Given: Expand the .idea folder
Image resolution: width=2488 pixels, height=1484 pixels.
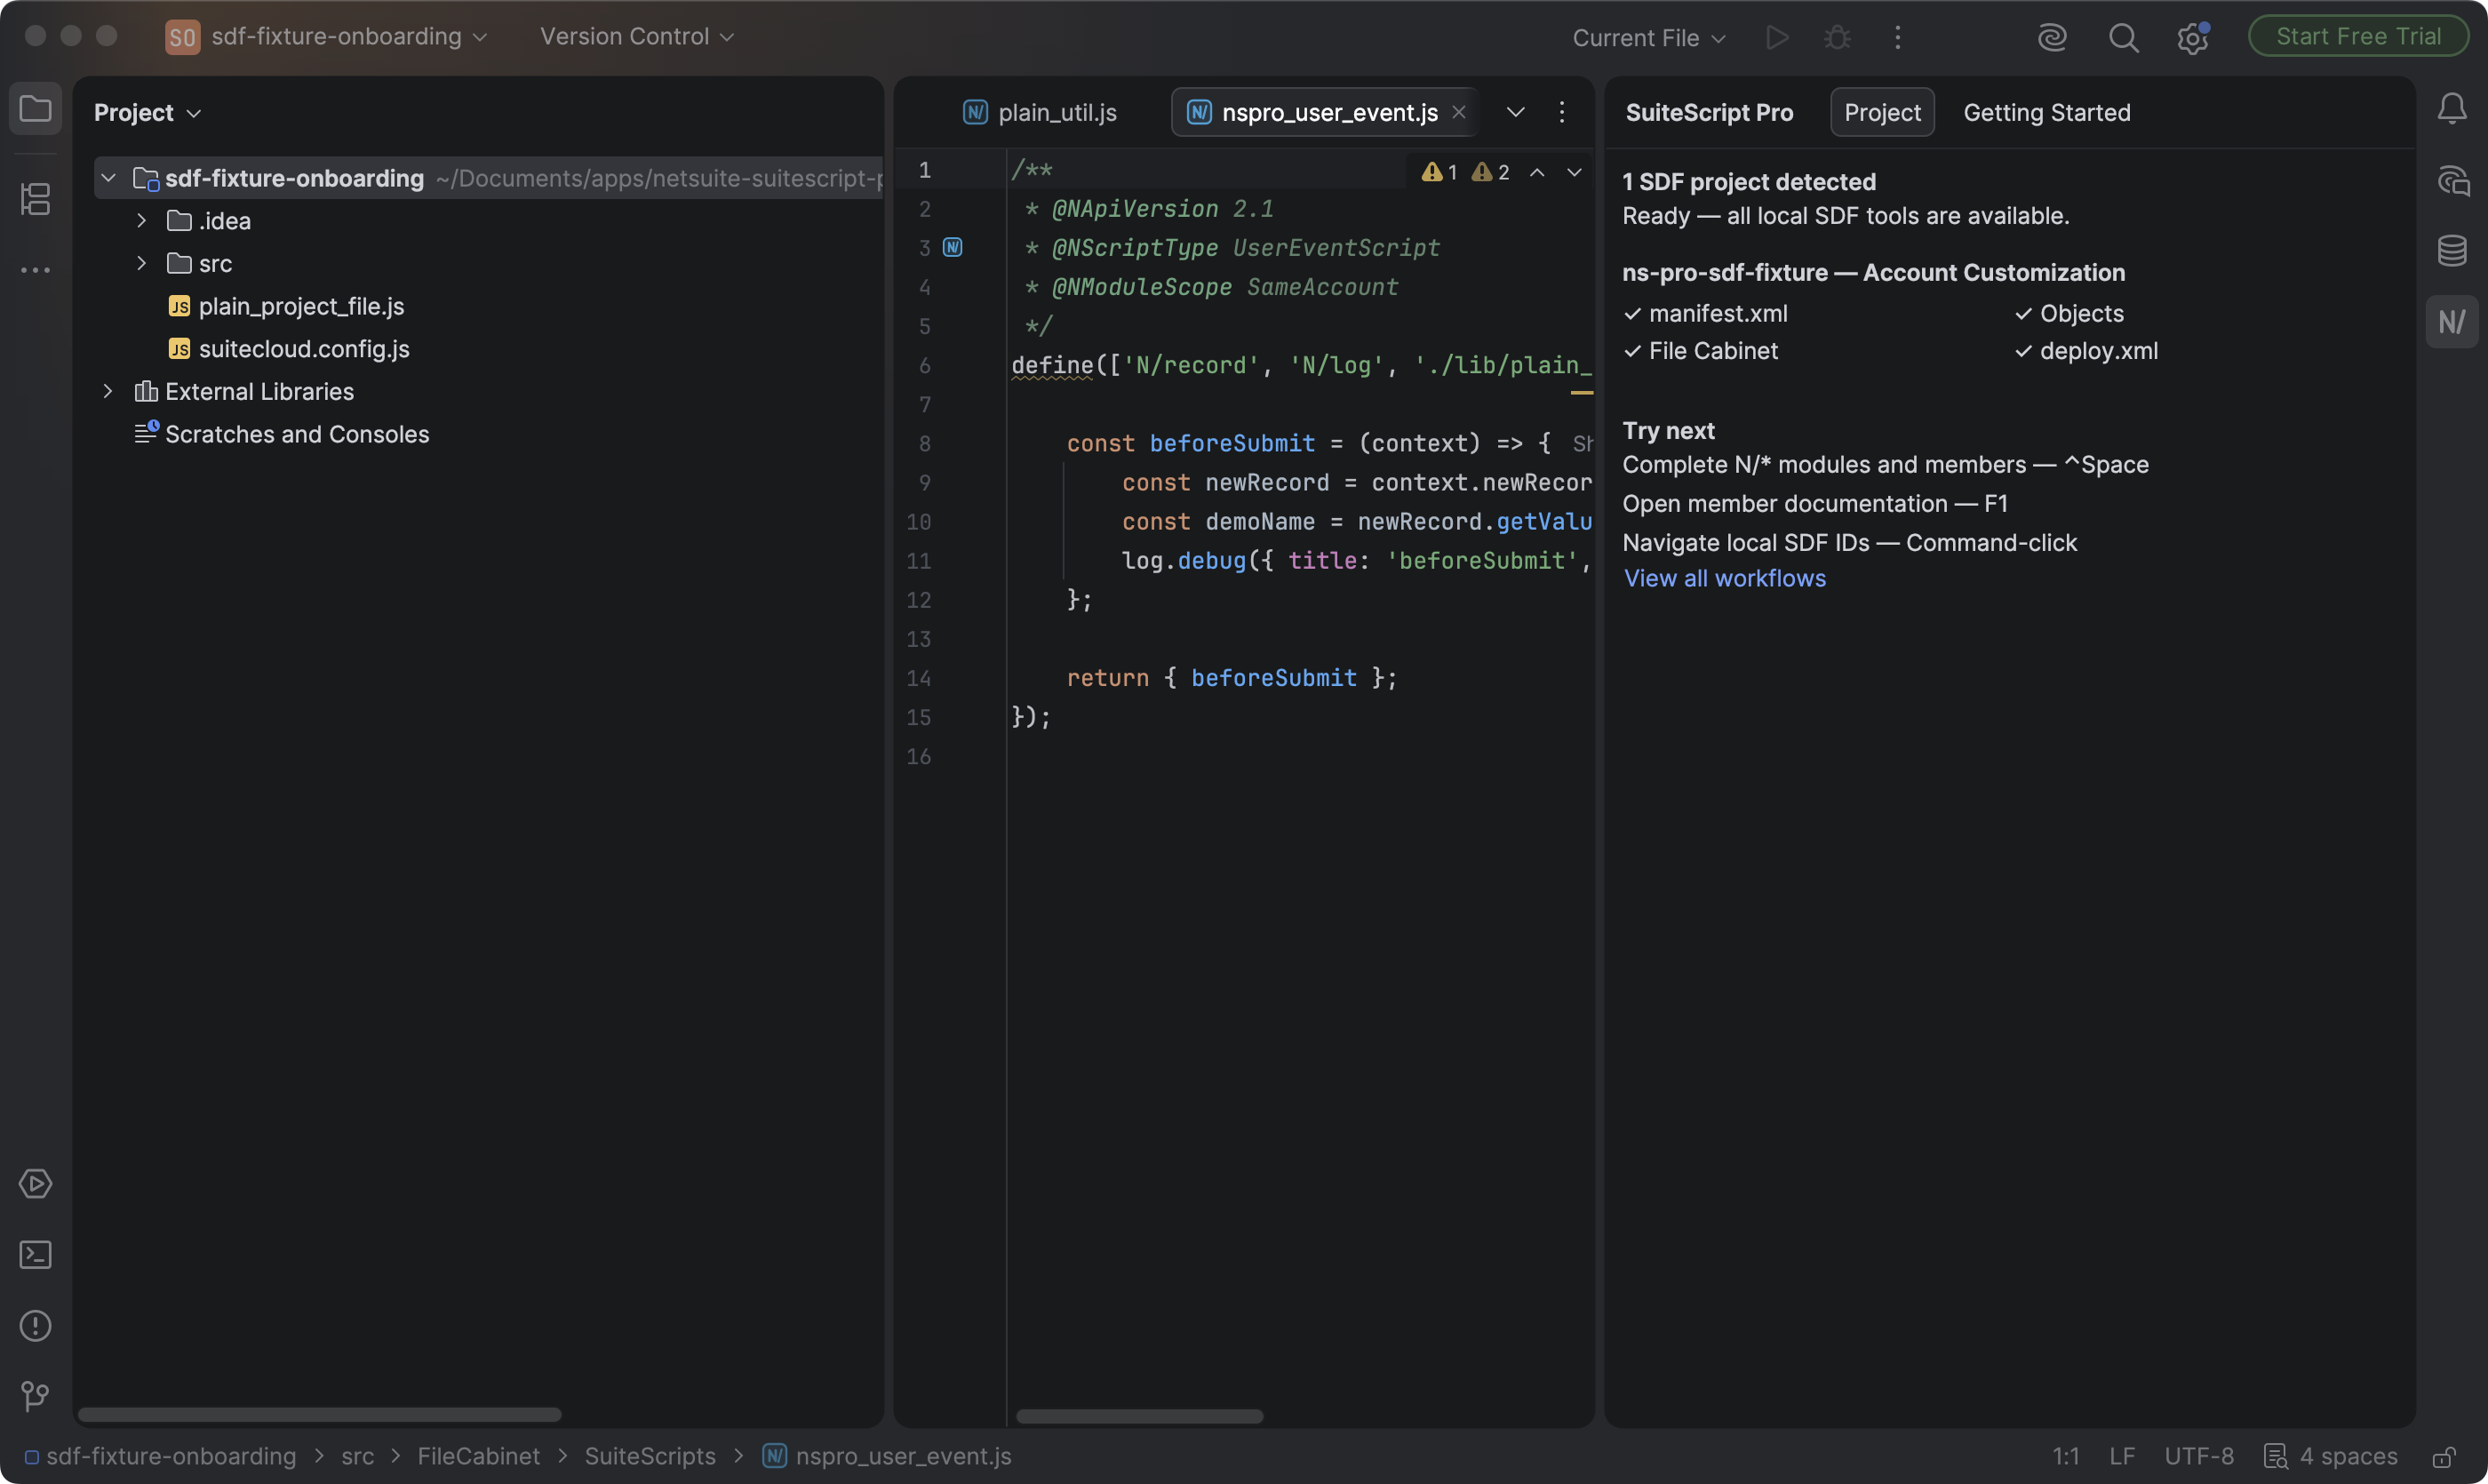Looking at the screenshot, I should click(141, 220).
